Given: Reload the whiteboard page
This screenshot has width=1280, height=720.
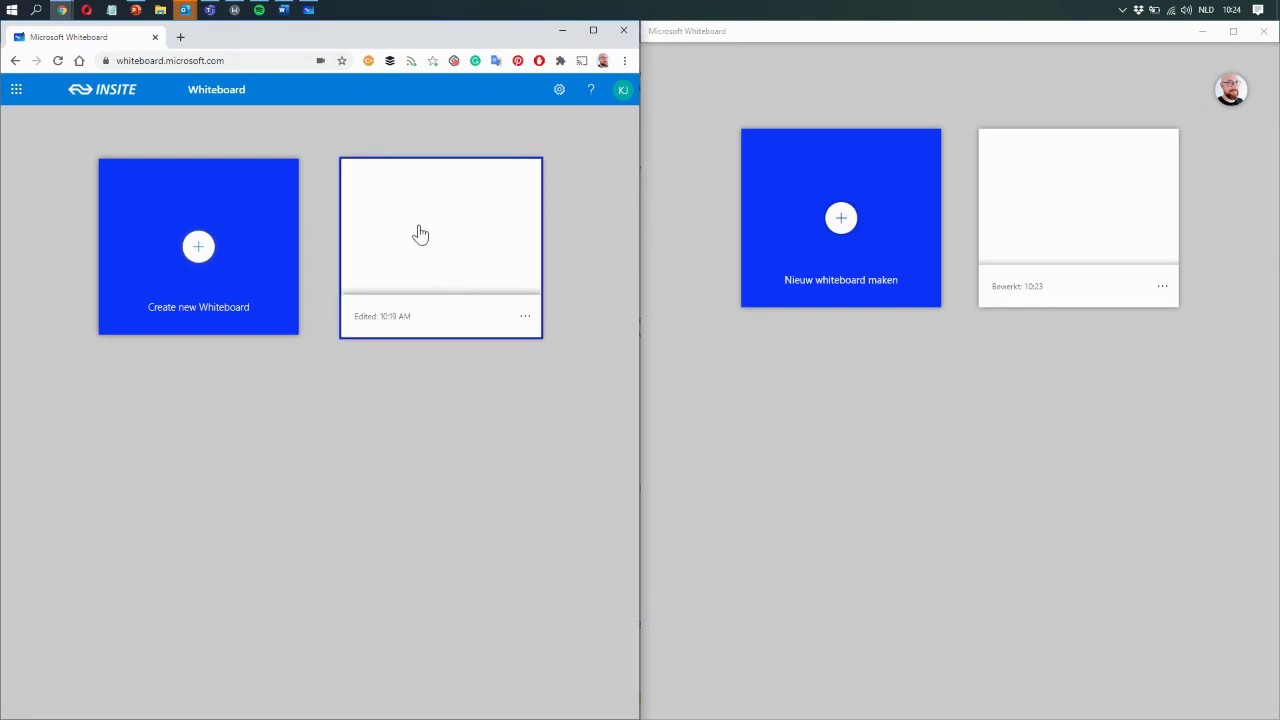Looking at the screenshot, I should [58, 61].
